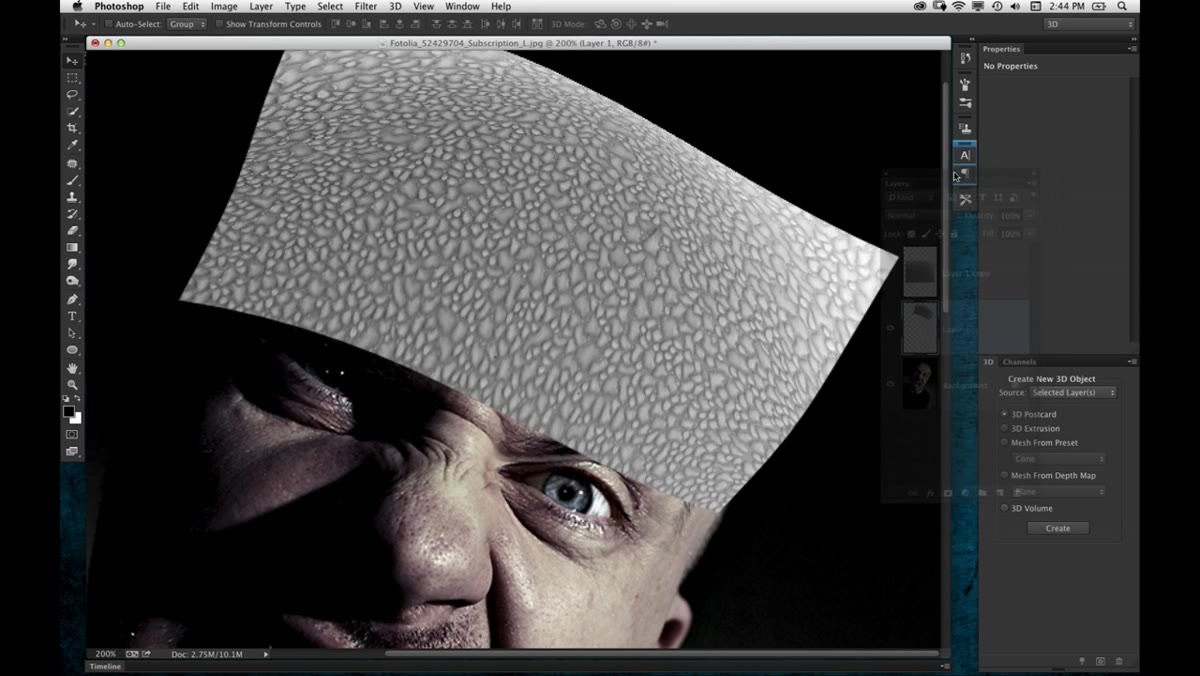Select the Zoom tool in toolbox
This screenshot has height=676, width=1200.
tap(72, 385)
